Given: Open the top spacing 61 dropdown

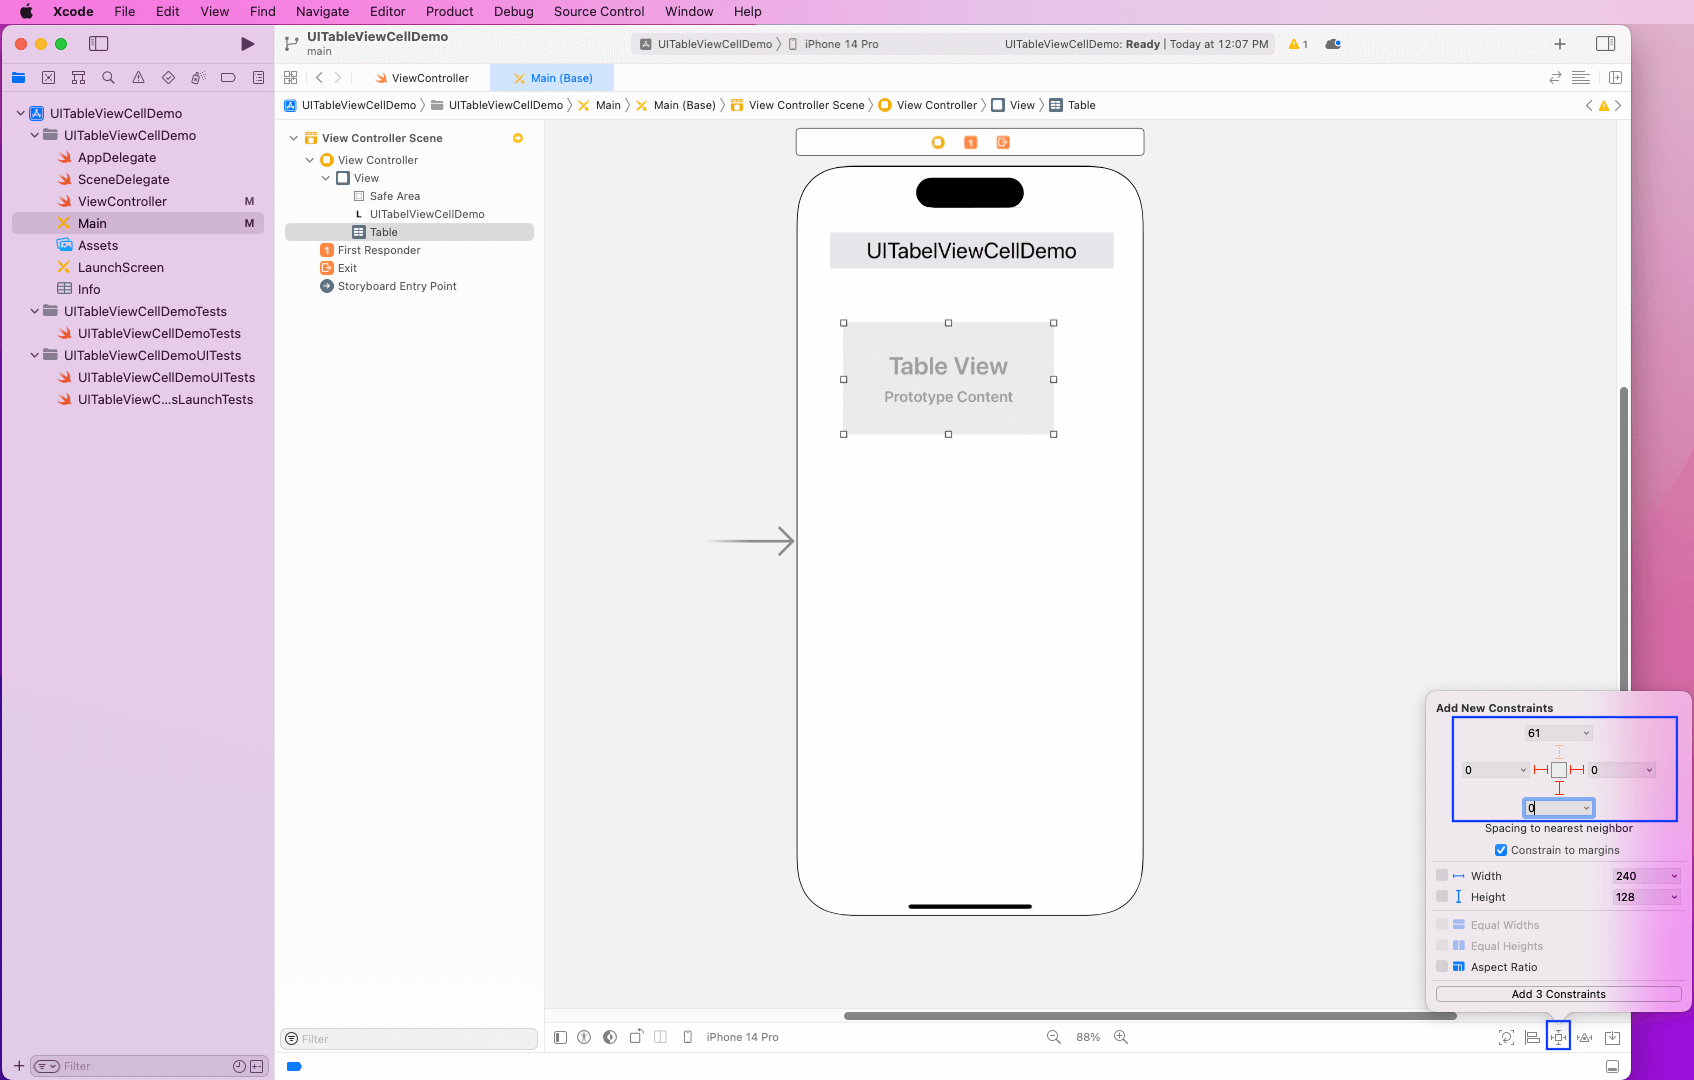Looking at the screenshot, I should click(1586, 733).
